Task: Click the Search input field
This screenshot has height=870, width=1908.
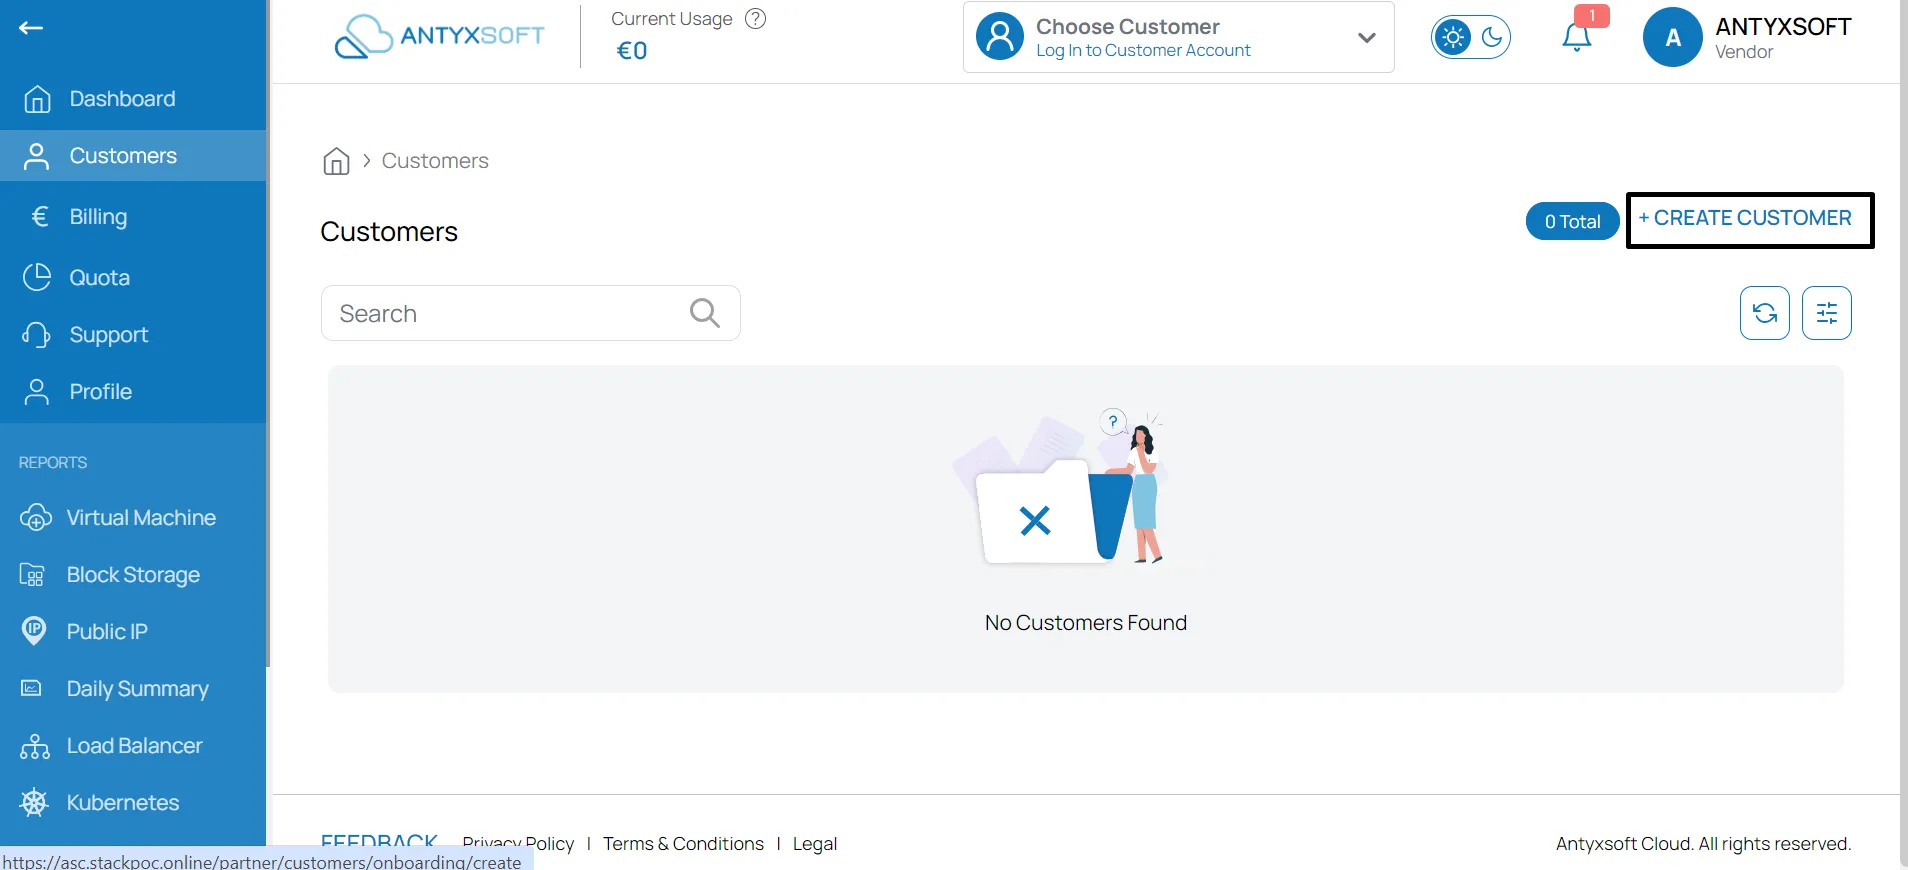Action: [505, 313]
